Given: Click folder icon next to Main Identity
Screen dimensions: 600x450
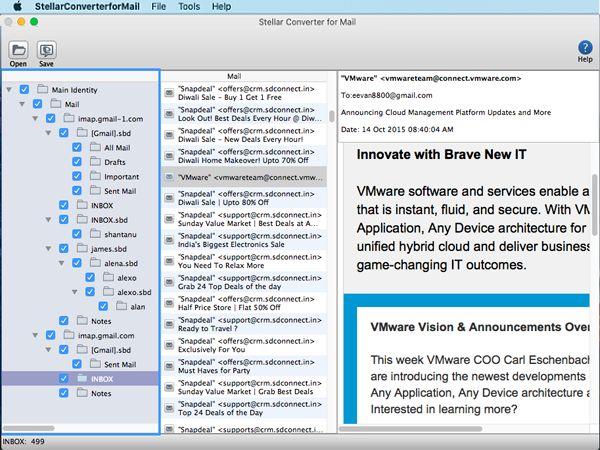Looking at the screenshot, I should (42, 89).
